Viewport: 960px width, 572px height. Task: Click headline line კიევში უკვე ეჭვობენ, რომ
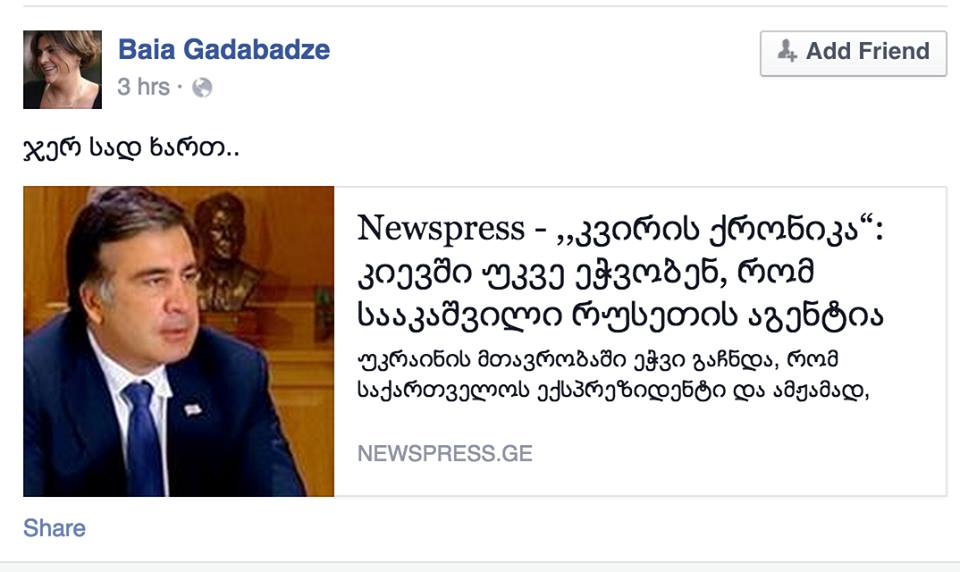tap(585, 272)
